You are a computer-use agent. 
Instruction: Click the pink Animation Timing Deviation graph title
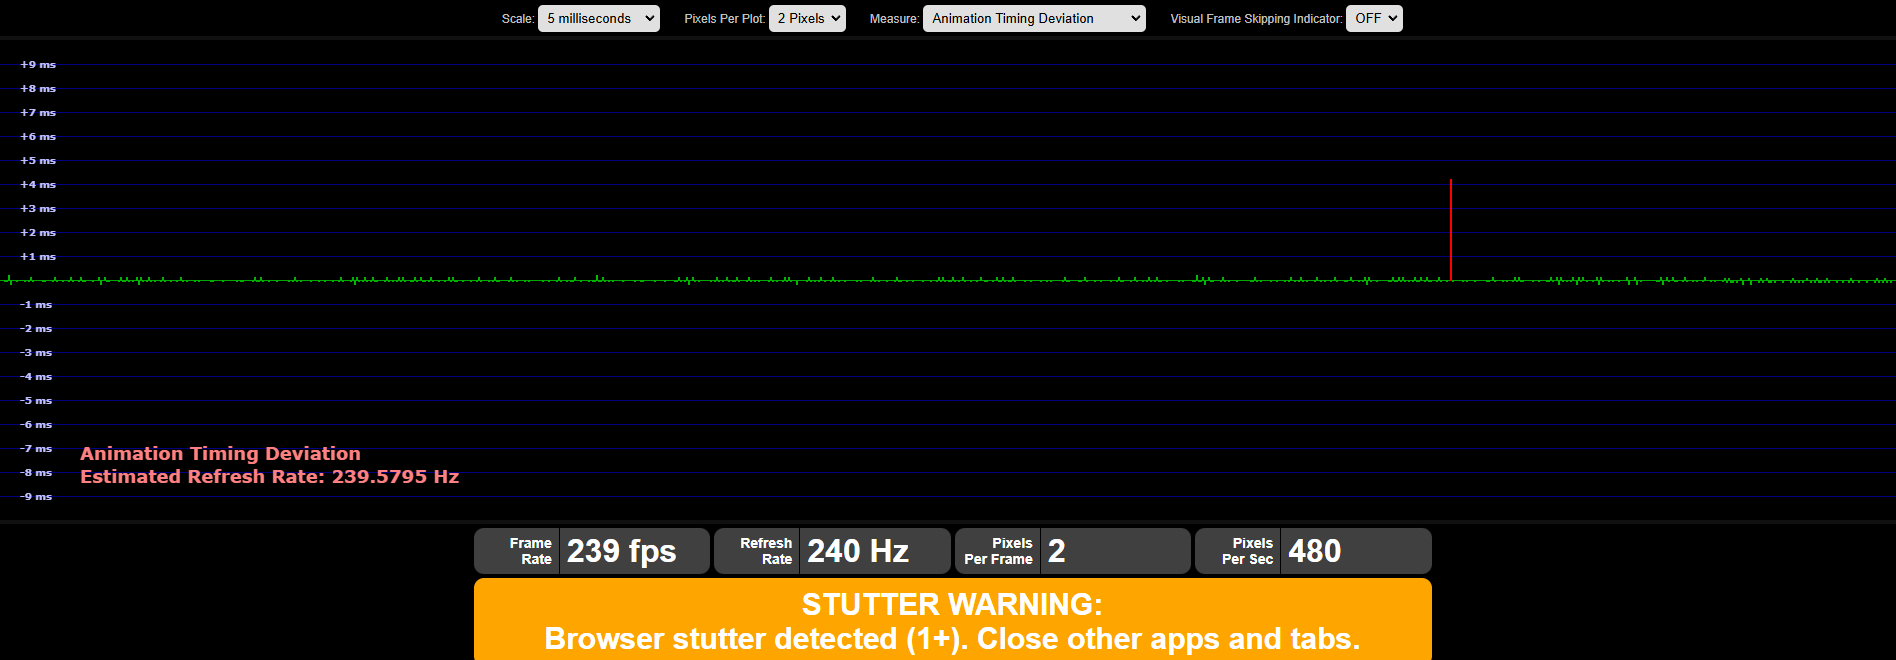(x=220, y=454)
